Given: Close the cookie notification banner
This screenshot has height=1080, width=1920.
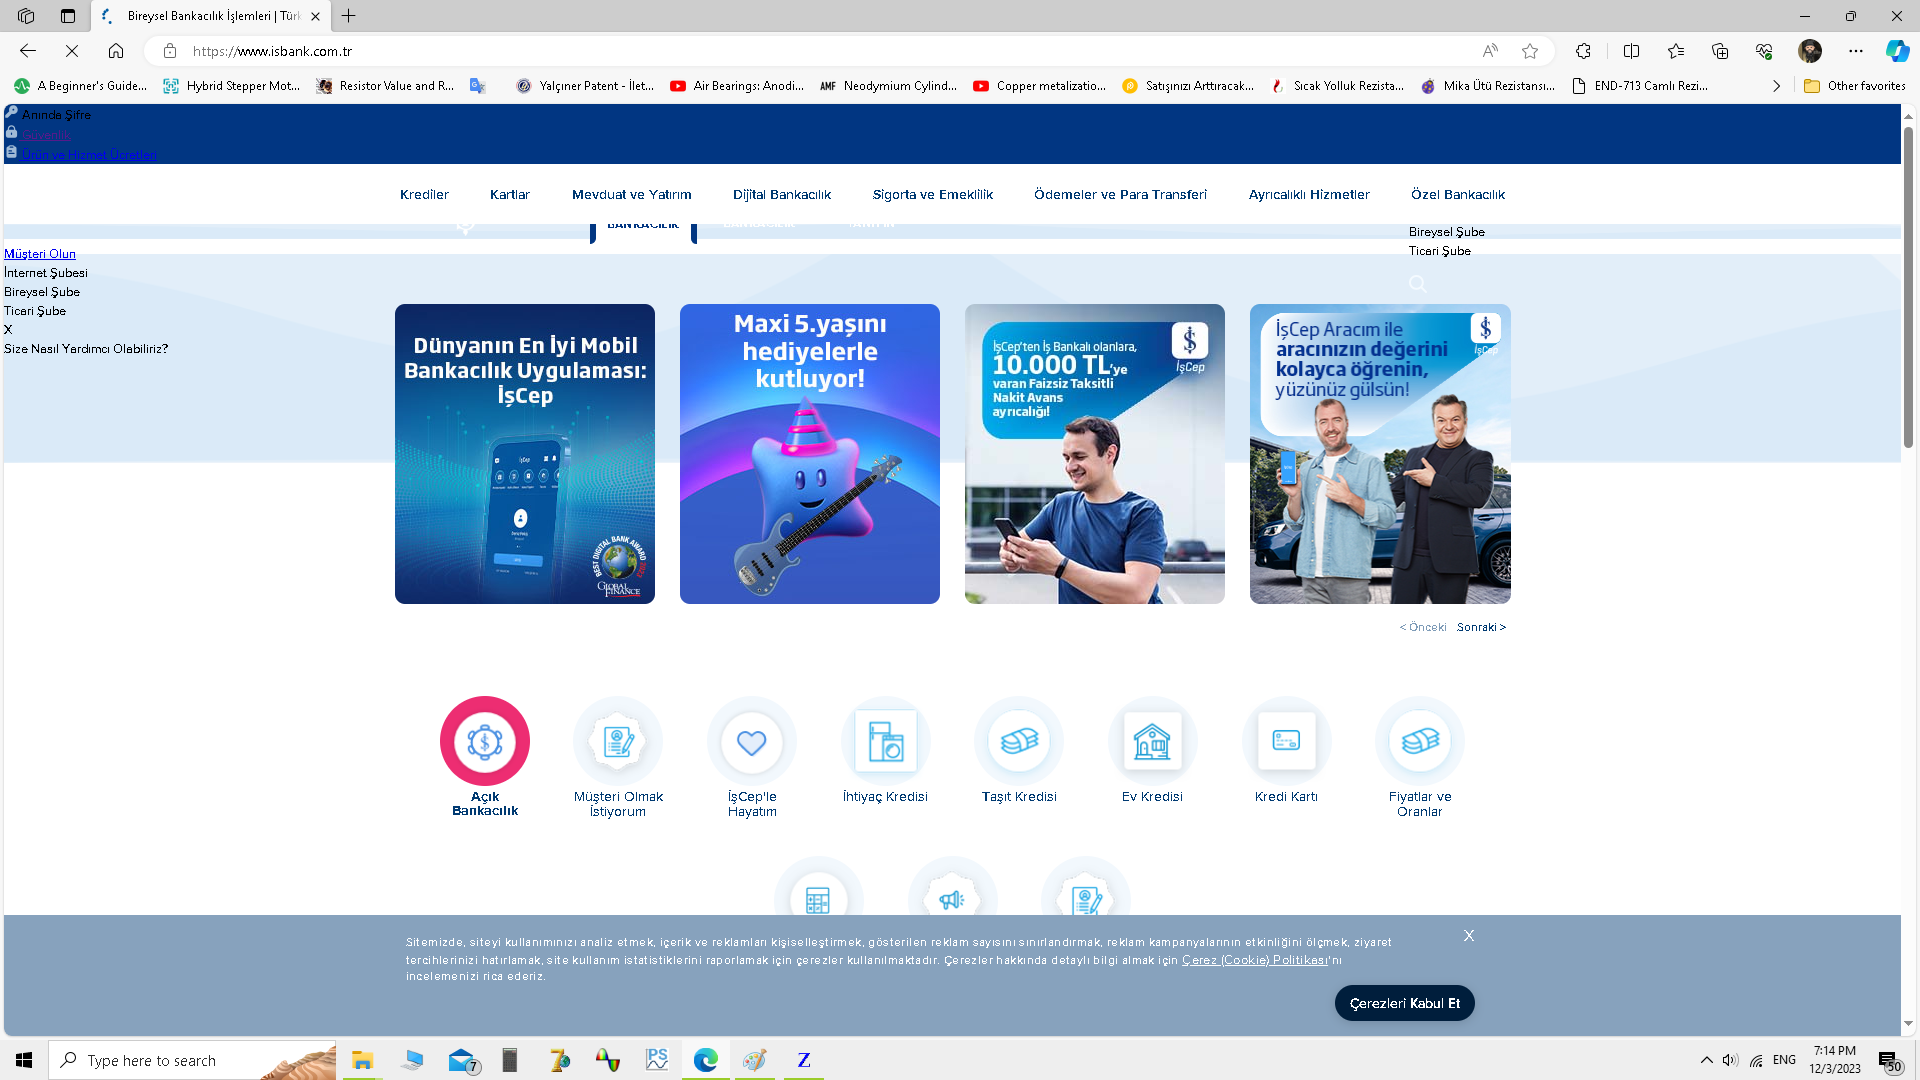Looking at the screenshot, I should (x=1468, y=936).
